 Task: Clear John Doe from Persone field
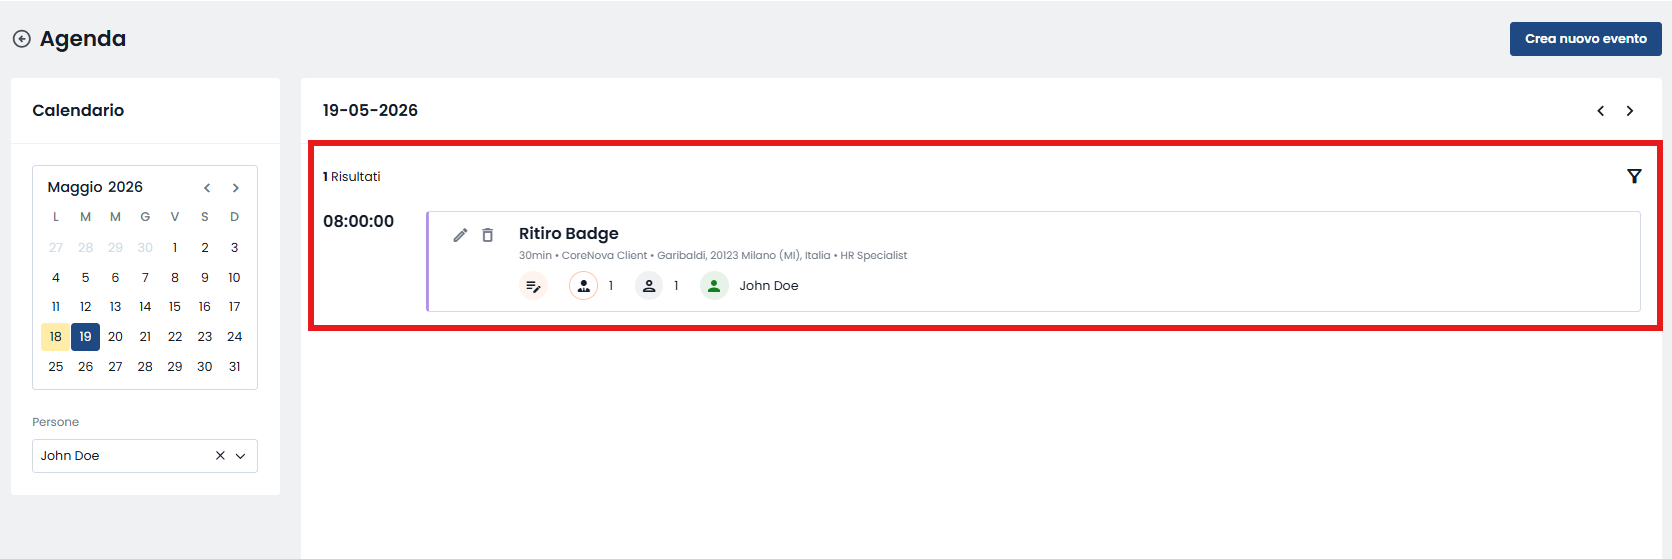point(220,456)
